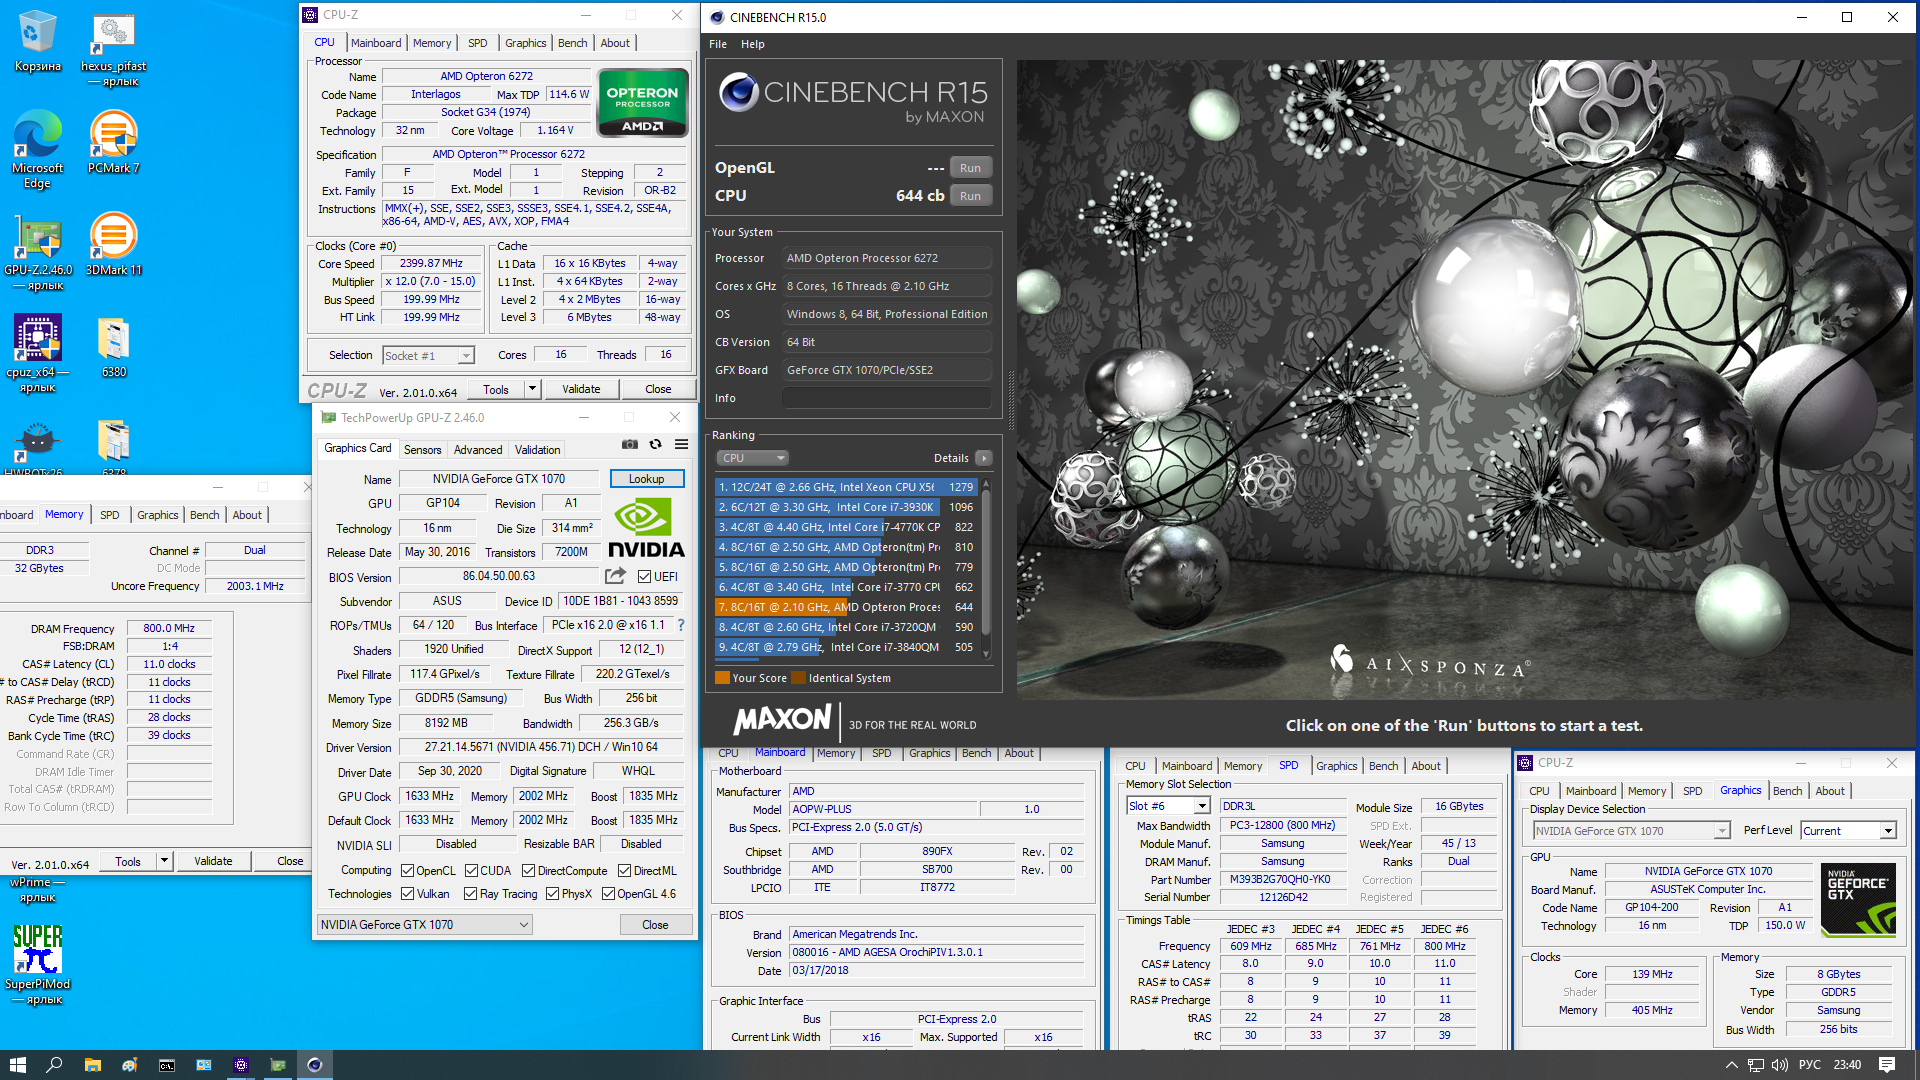
Task: Toggle the CUDA checkbox
Action: (x=471, y=871)
